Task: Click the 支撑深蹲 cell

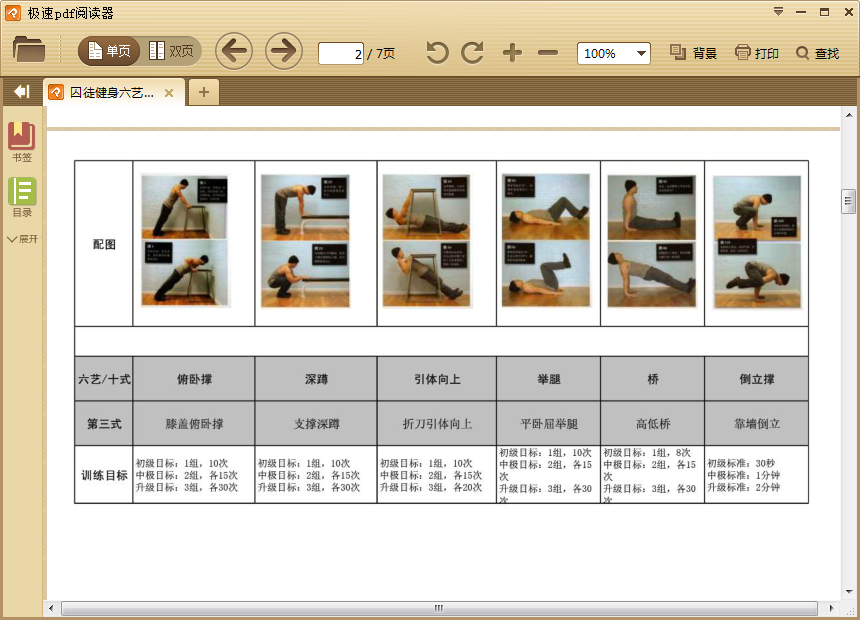Action: [316, 424]
